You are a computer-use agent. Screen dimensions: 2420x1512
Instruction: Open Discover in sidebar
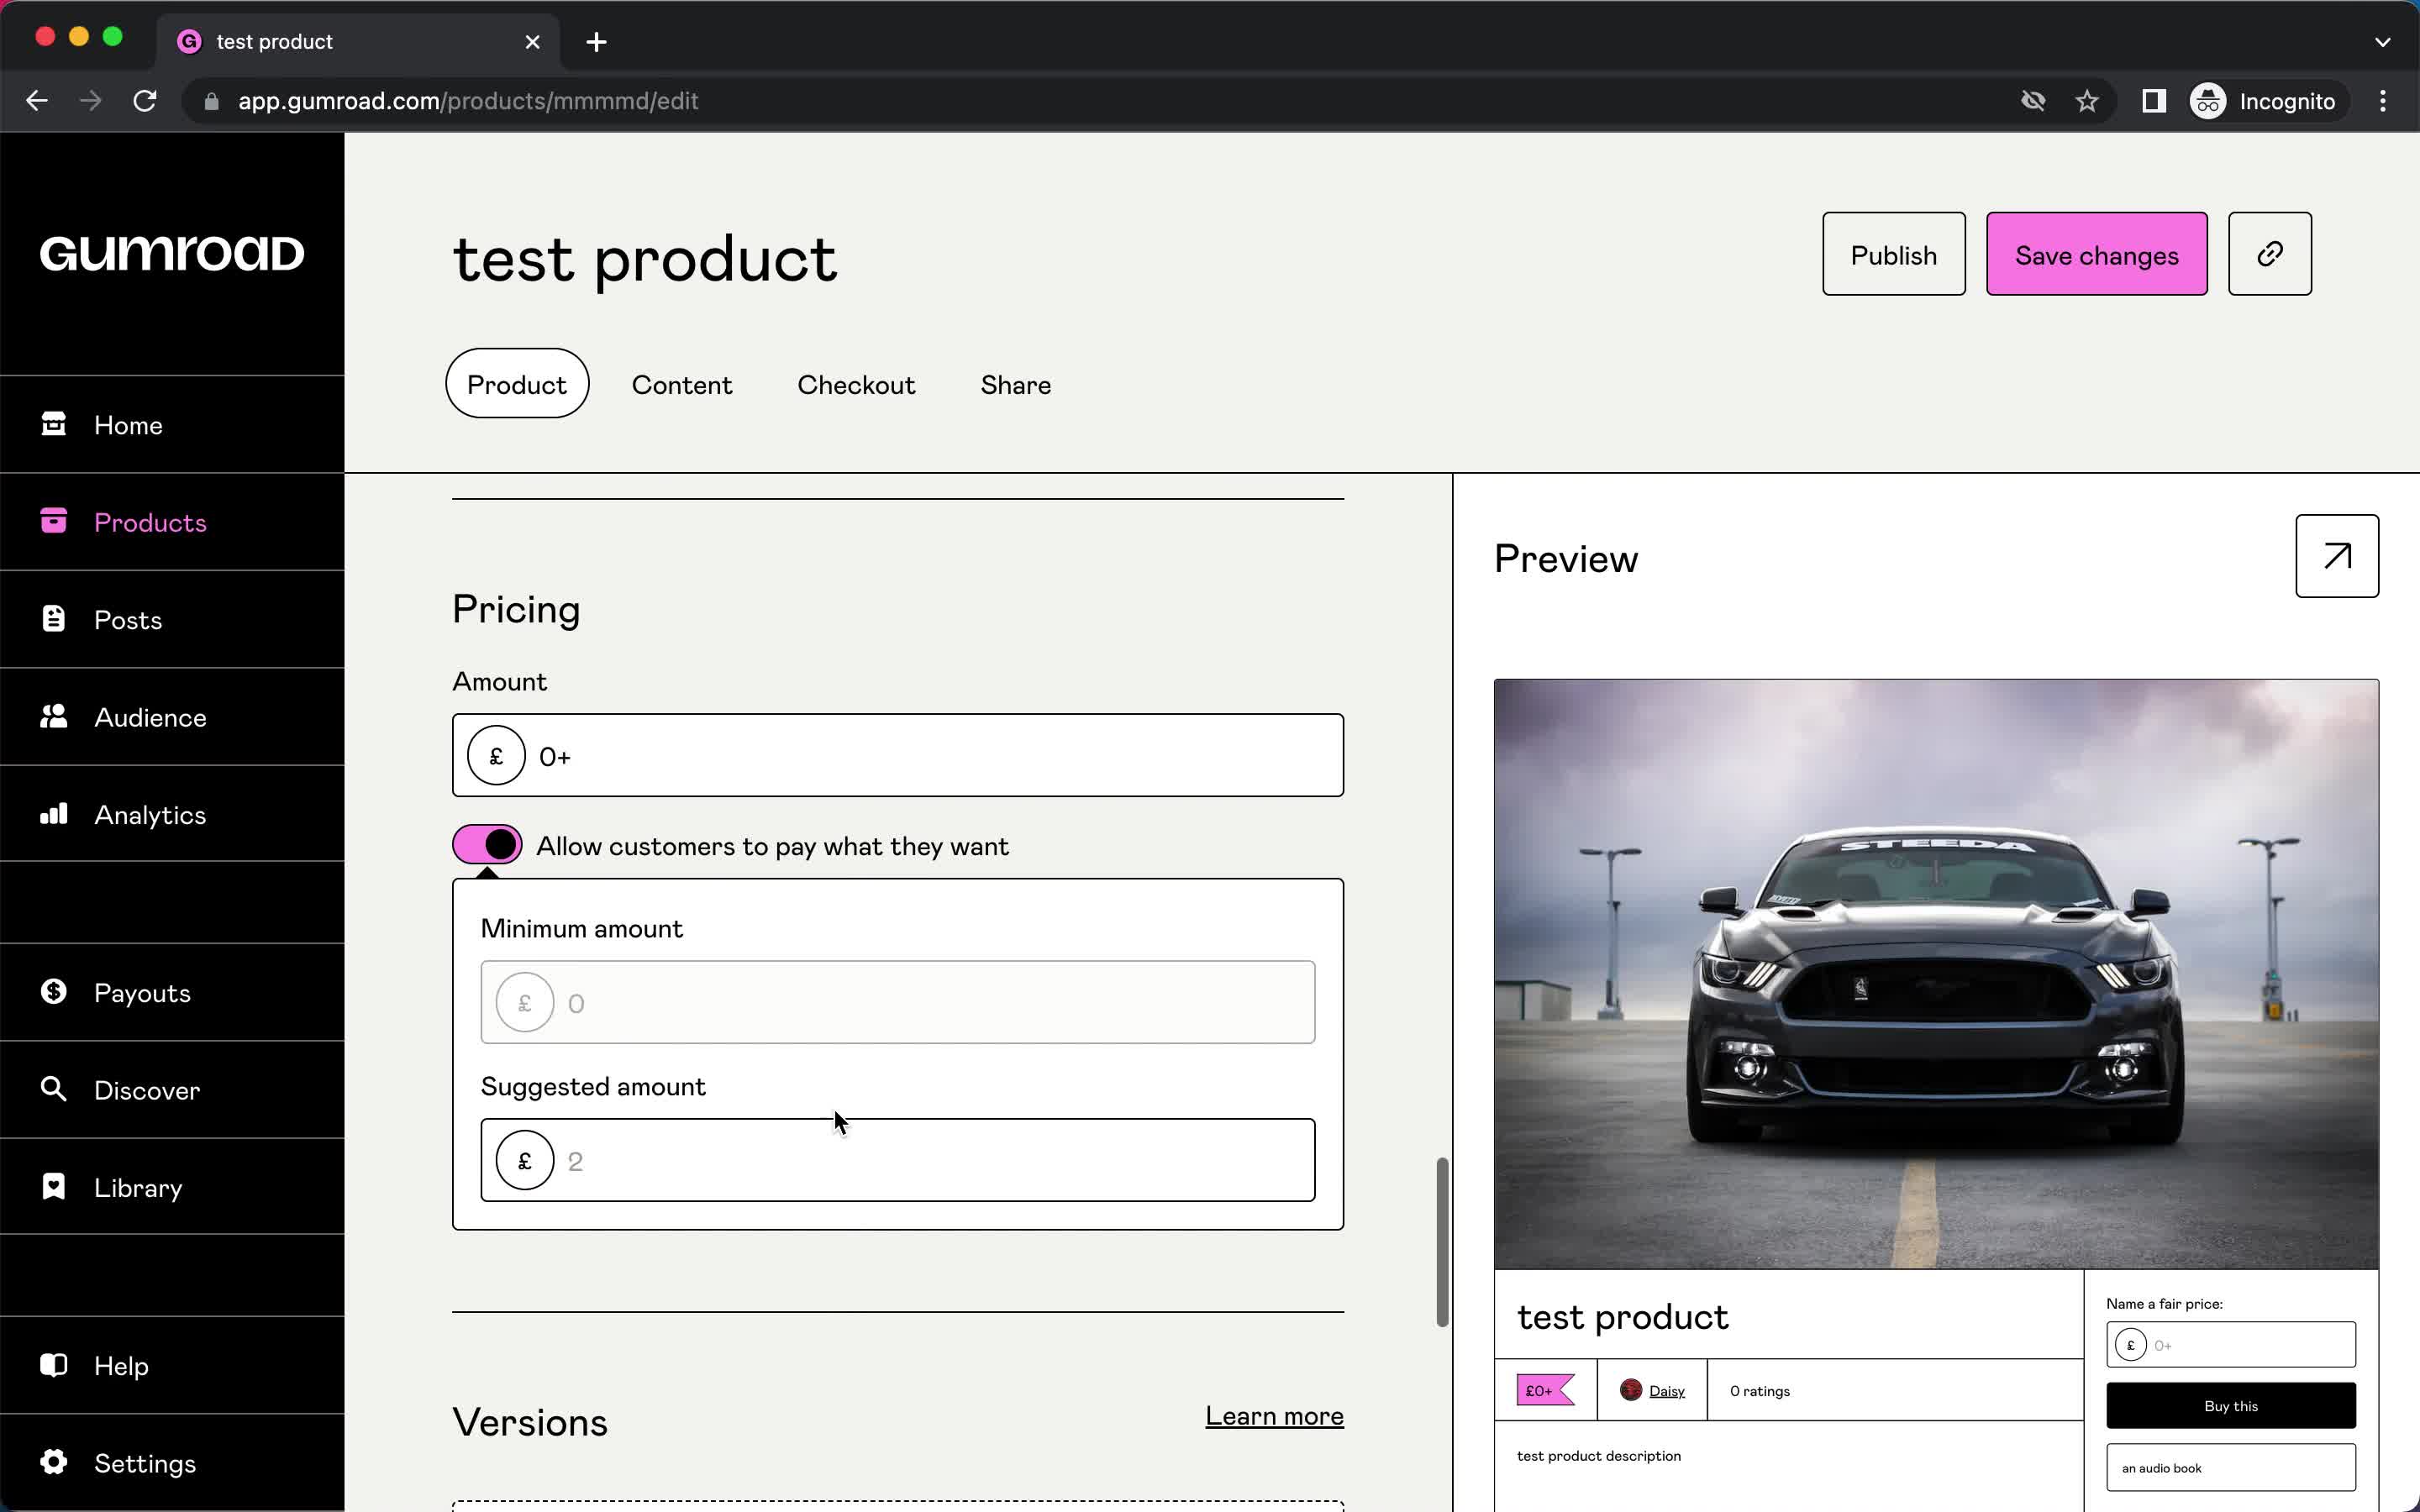(x=172, y=1090)
